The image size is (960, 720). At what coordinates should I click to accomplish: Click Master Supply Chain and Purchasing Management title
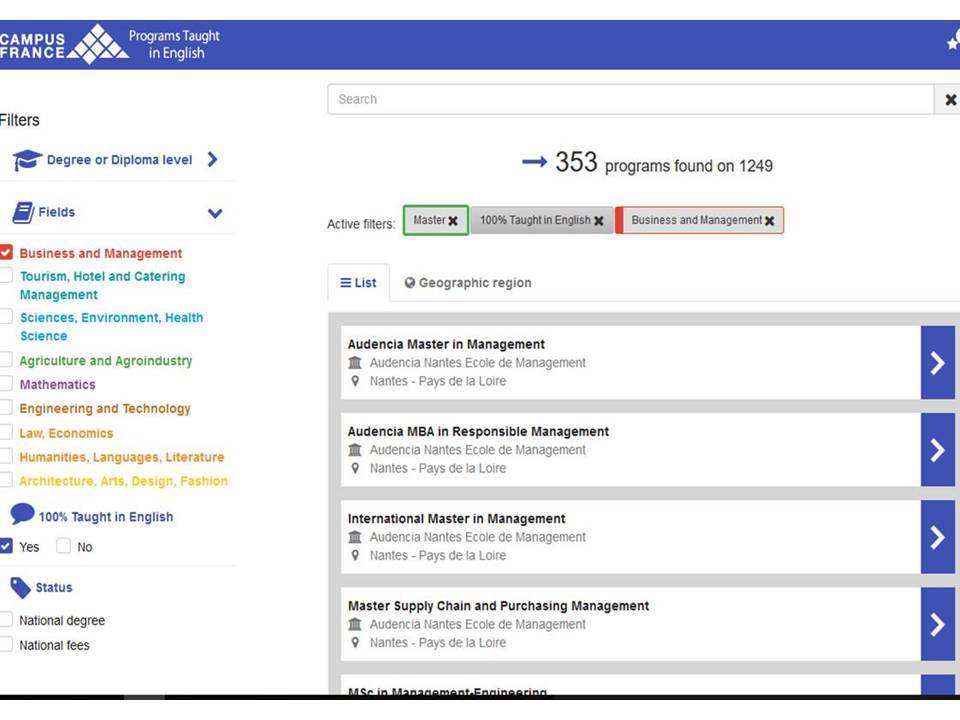498,606
